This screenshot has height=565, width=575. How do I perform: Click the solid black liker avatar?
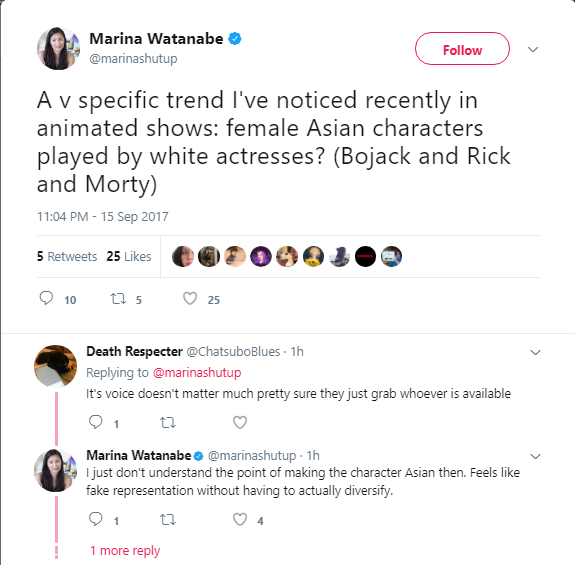click(x=365, y=256)
